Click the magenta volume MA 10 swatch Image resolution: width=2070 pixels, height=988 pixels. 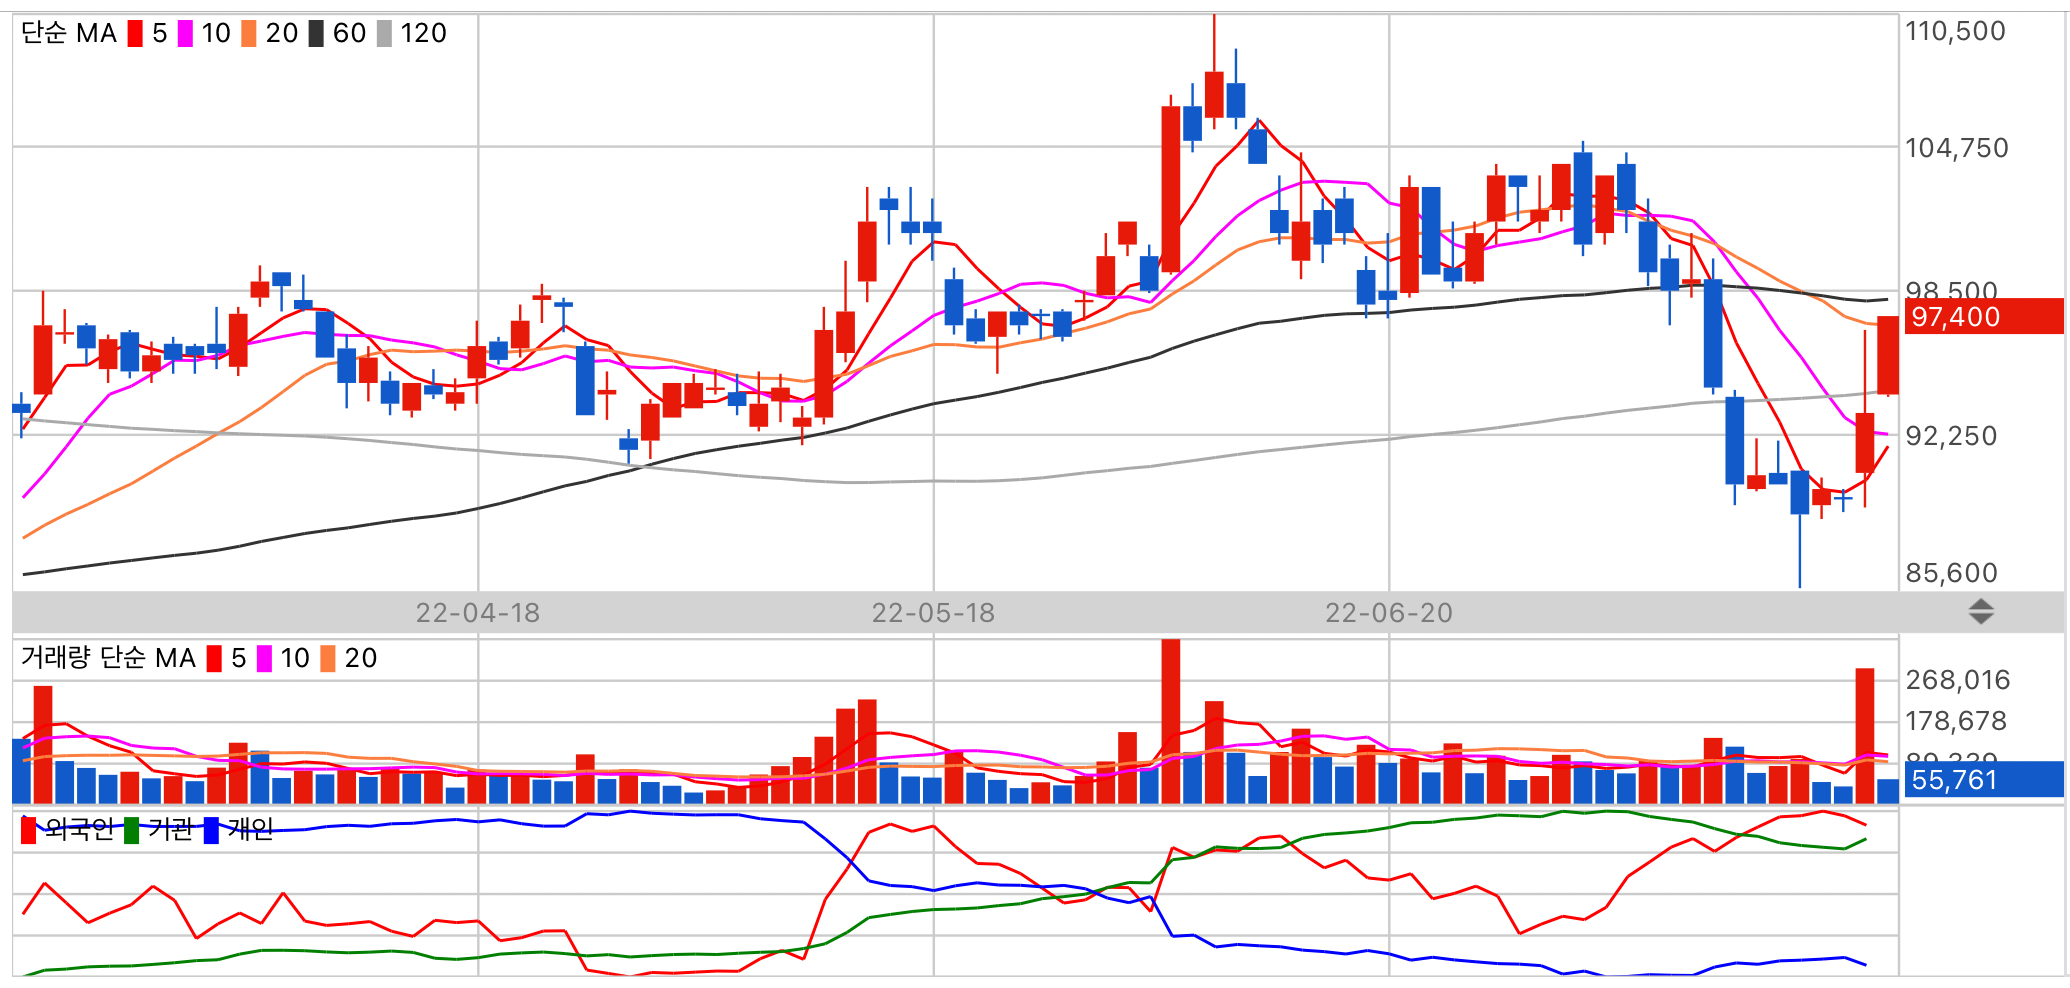coord(264,659)
